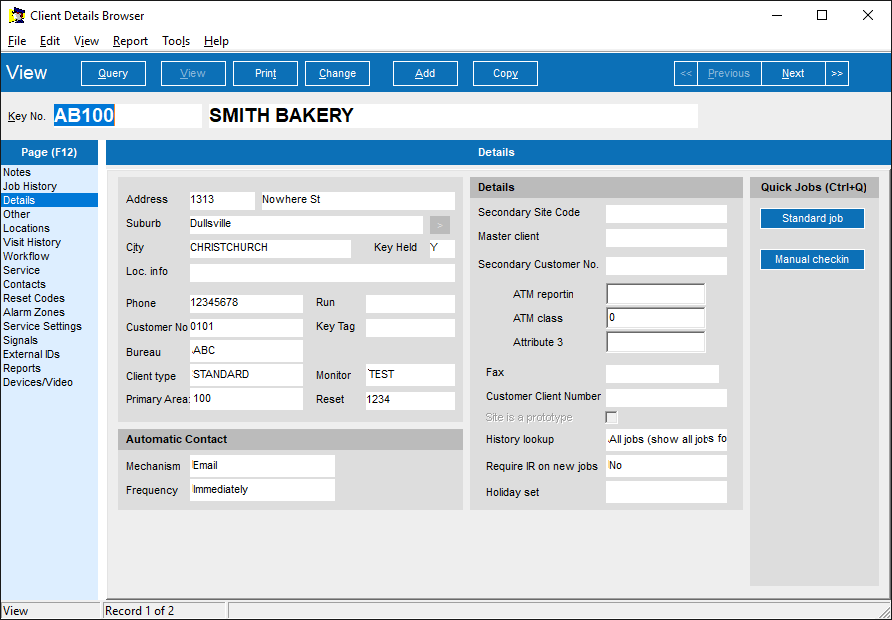Image resolution: width=892 pixels, height=620 pixels.
Task: Click the Bureau field ABC
Action: (246, 351)
